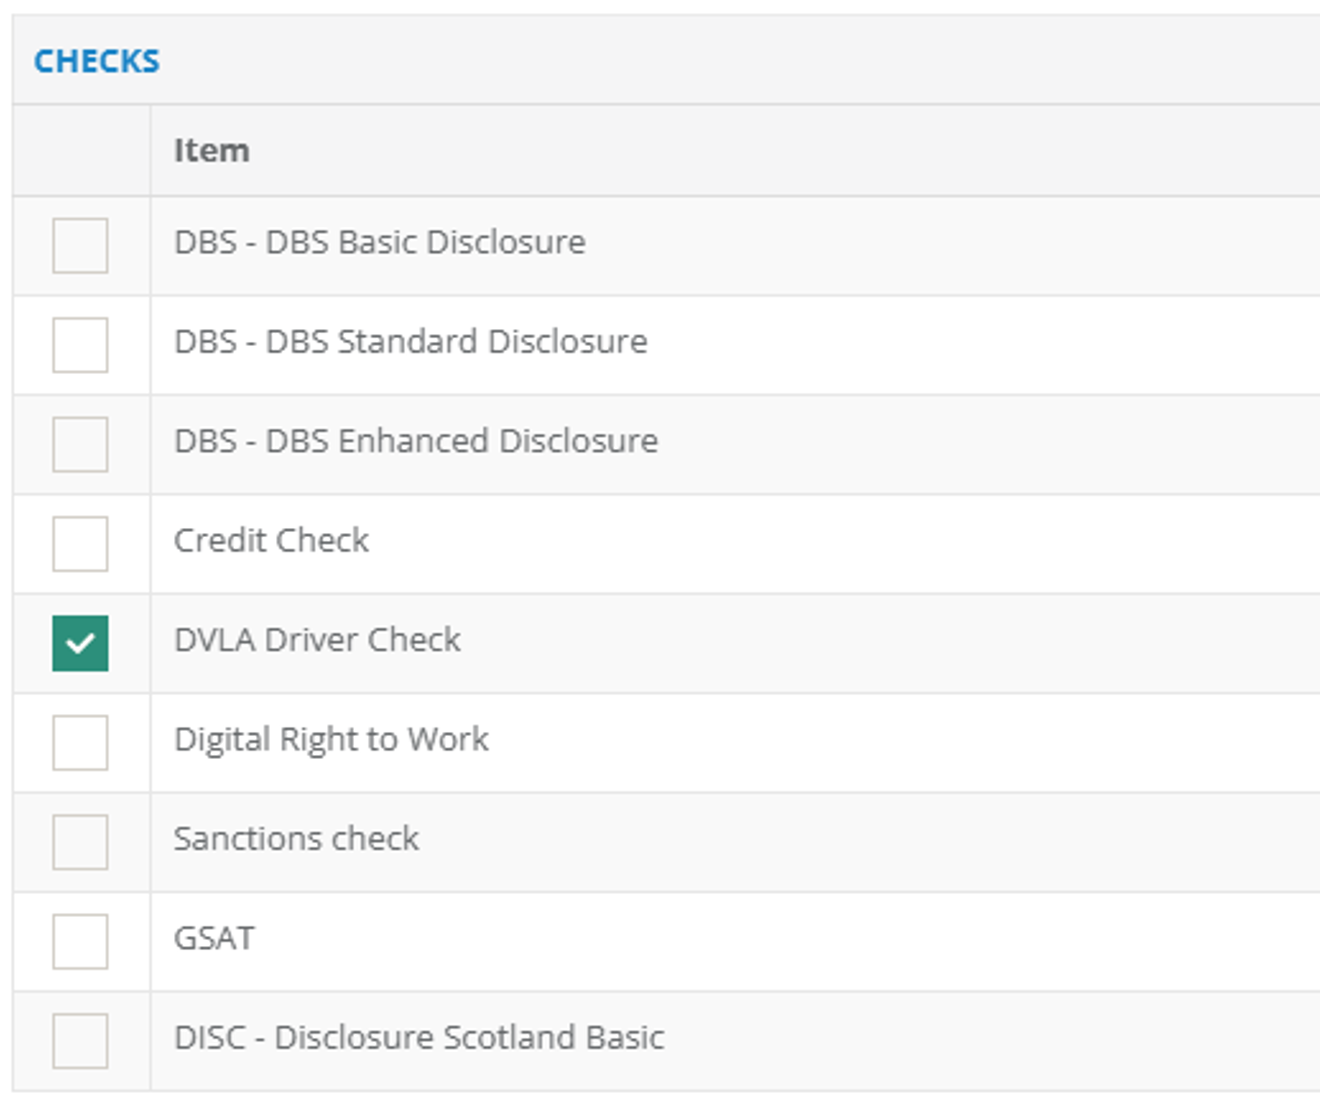Tick the Digital Right to Work checkbox

point(80,742)
